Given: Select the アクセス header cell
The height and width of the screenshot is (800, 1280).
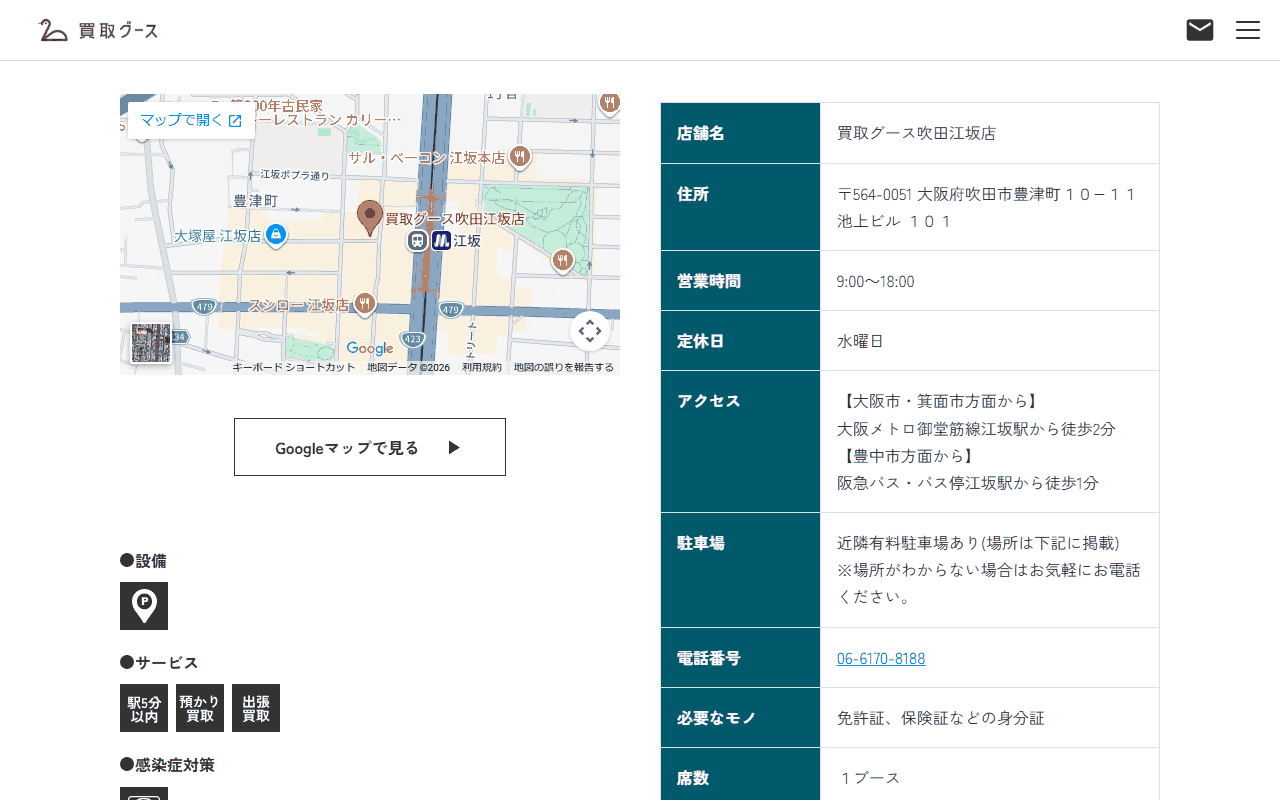Looking at the screenshot, I should (x=740, y=442).
